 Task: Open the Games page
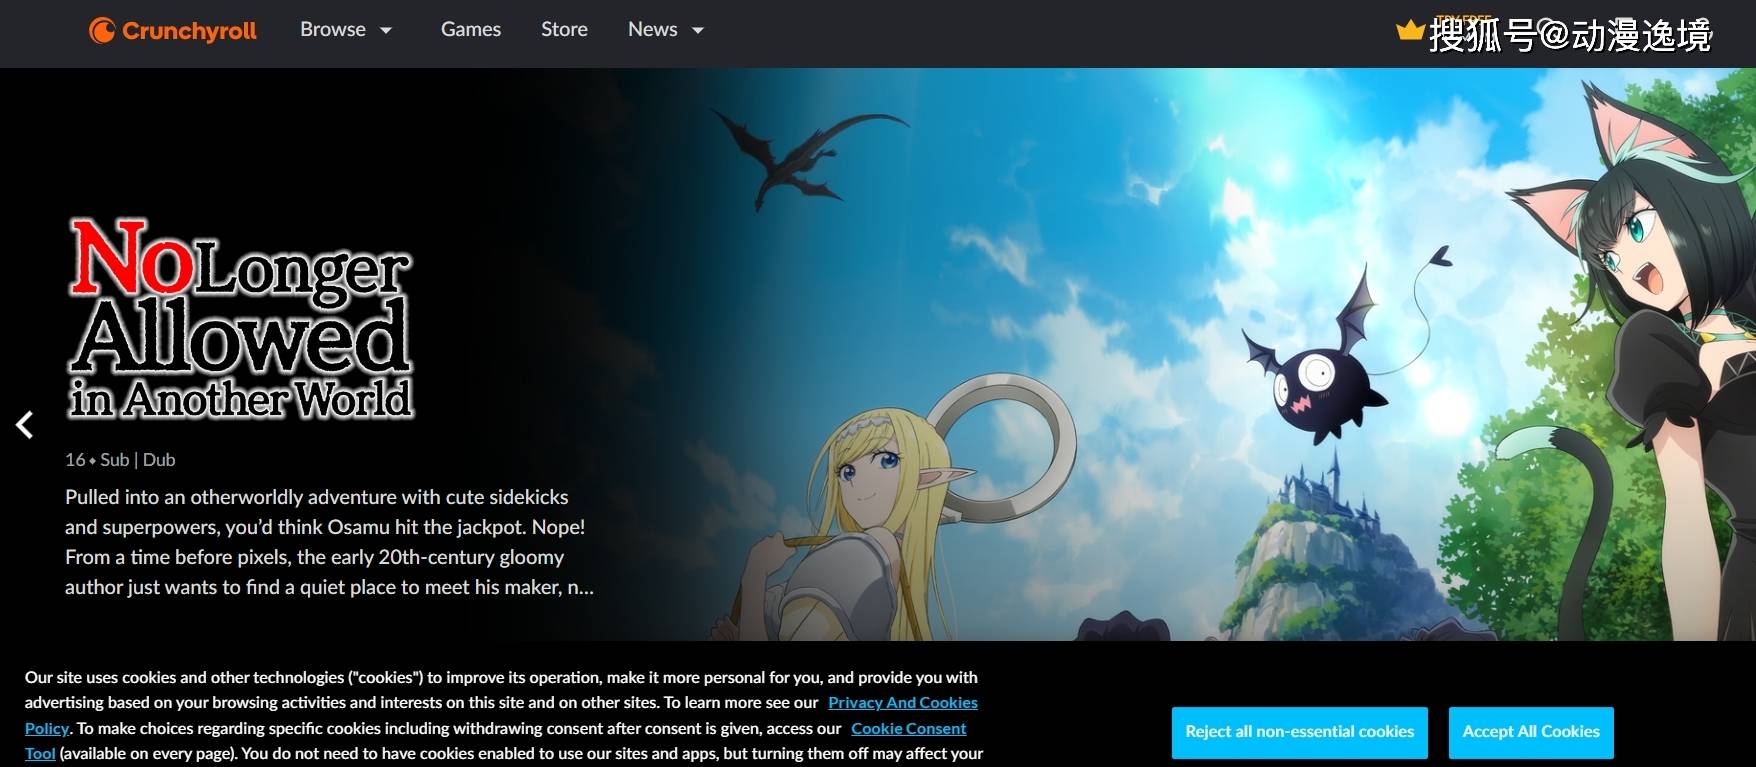[x=471, y=30]
